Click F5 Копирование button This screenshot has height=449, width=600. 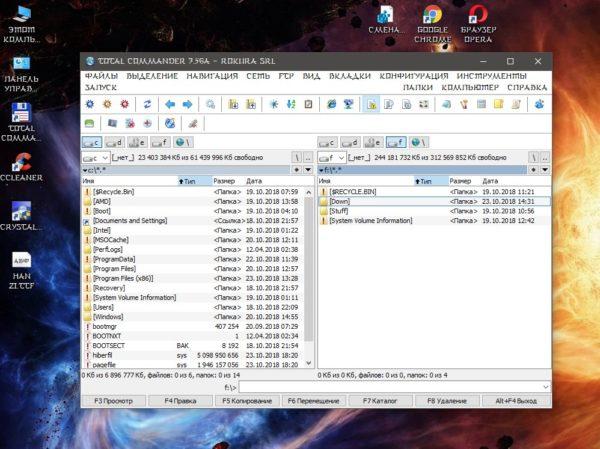click(x=247, y=401)
